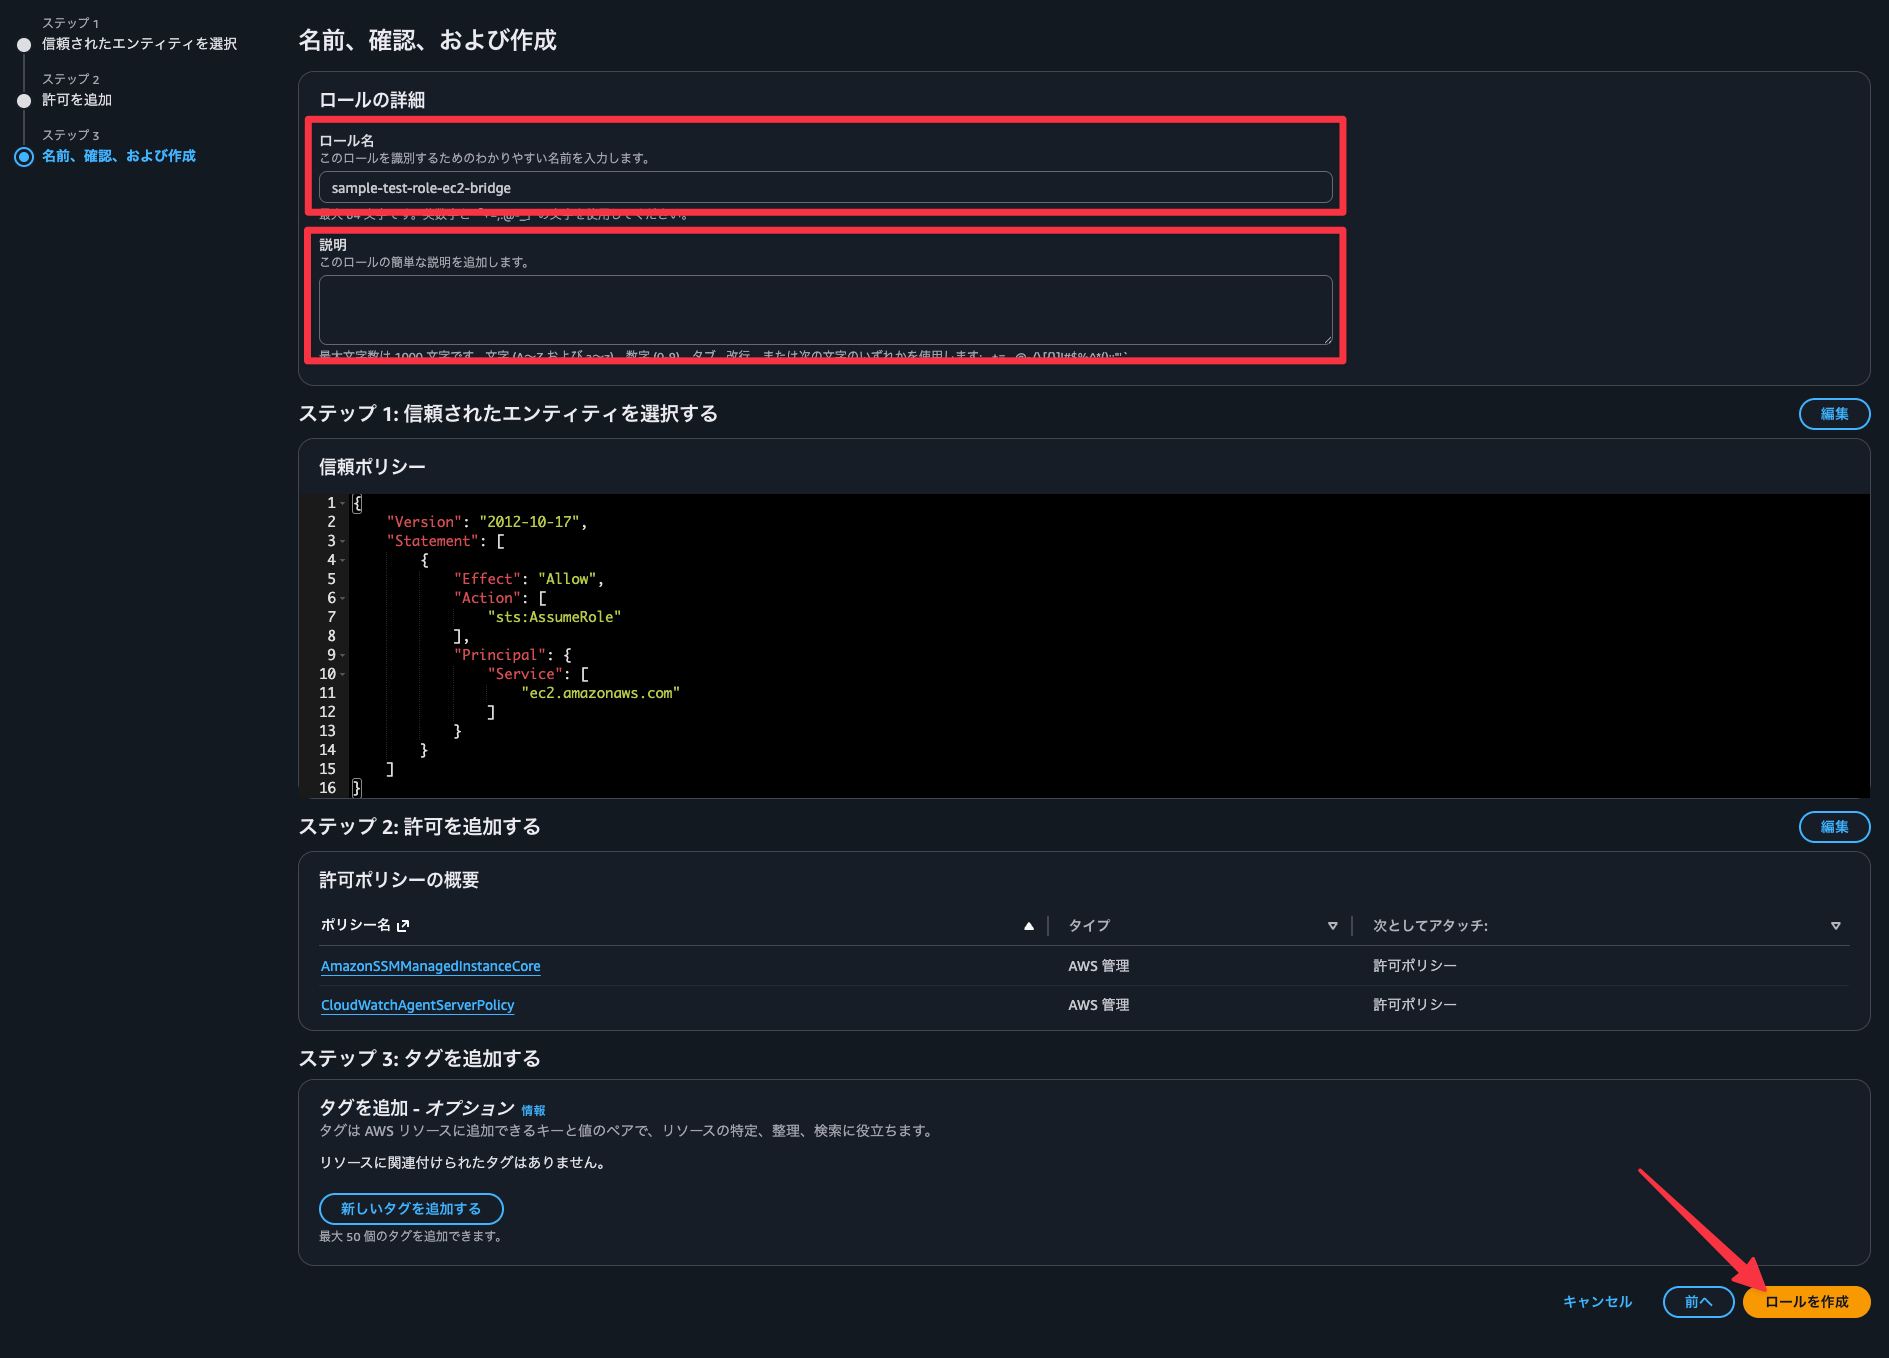
Task: Collapse the Statement fold arrow at line 3
Action: tap(343, 542)
